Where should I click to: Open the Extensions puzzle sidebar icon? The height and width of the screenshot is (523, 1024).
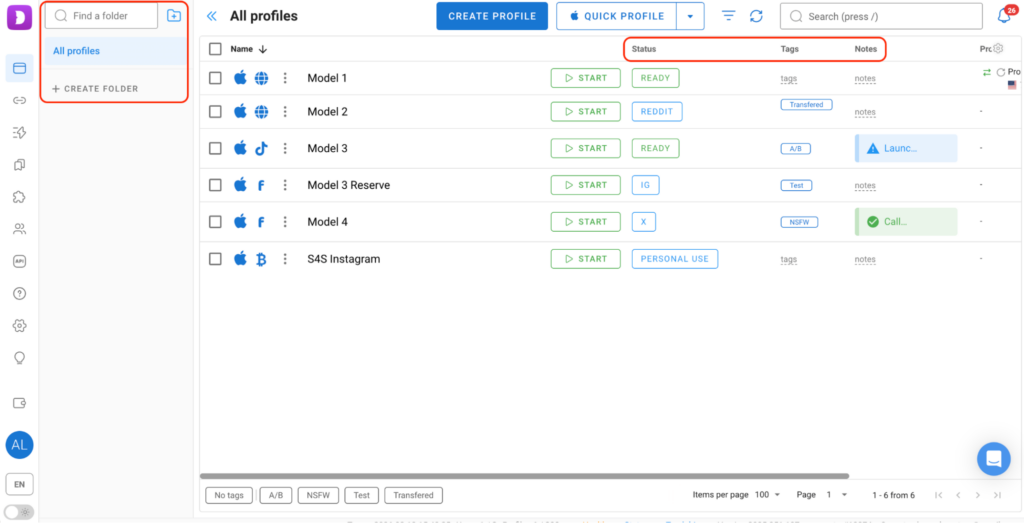pyautogui.click(x=19, y=197)
